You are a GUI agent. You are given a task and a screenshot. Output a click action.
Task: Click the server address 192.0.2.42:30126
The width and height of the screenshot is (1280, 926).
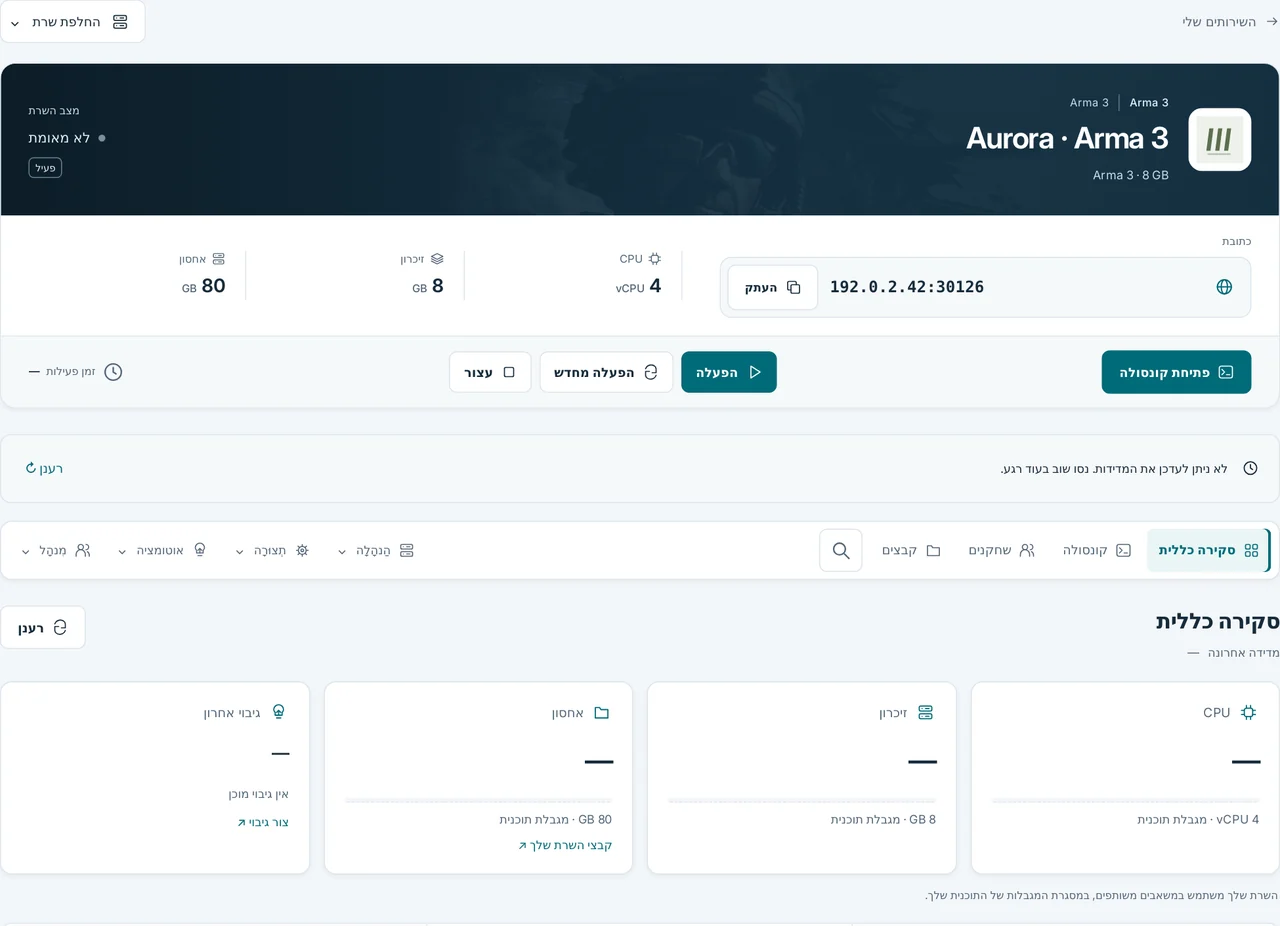(907, 287)
